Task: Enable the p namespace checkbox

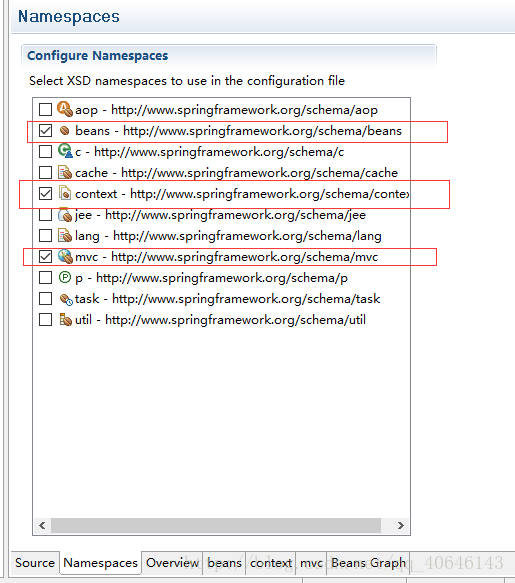Action: click(45, 277)
